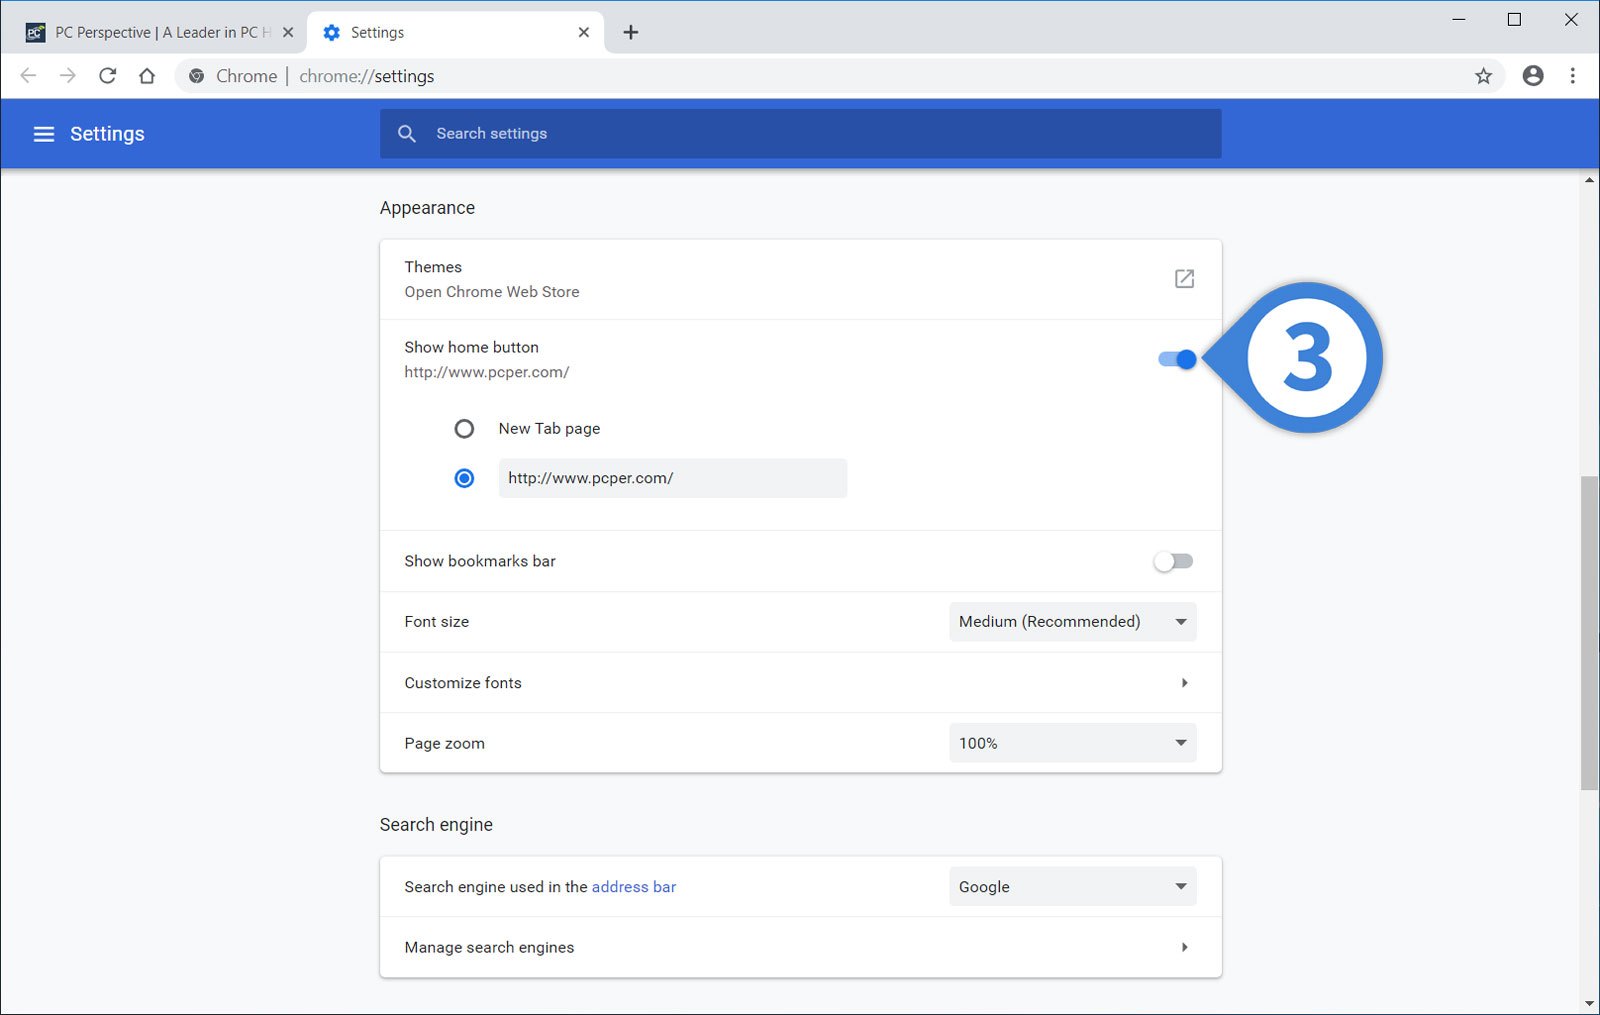The height and width of the screenshot is (1015, 1600).
Task: Open the three-dot Chrome menu
Action: click(x=1572, y=75)
